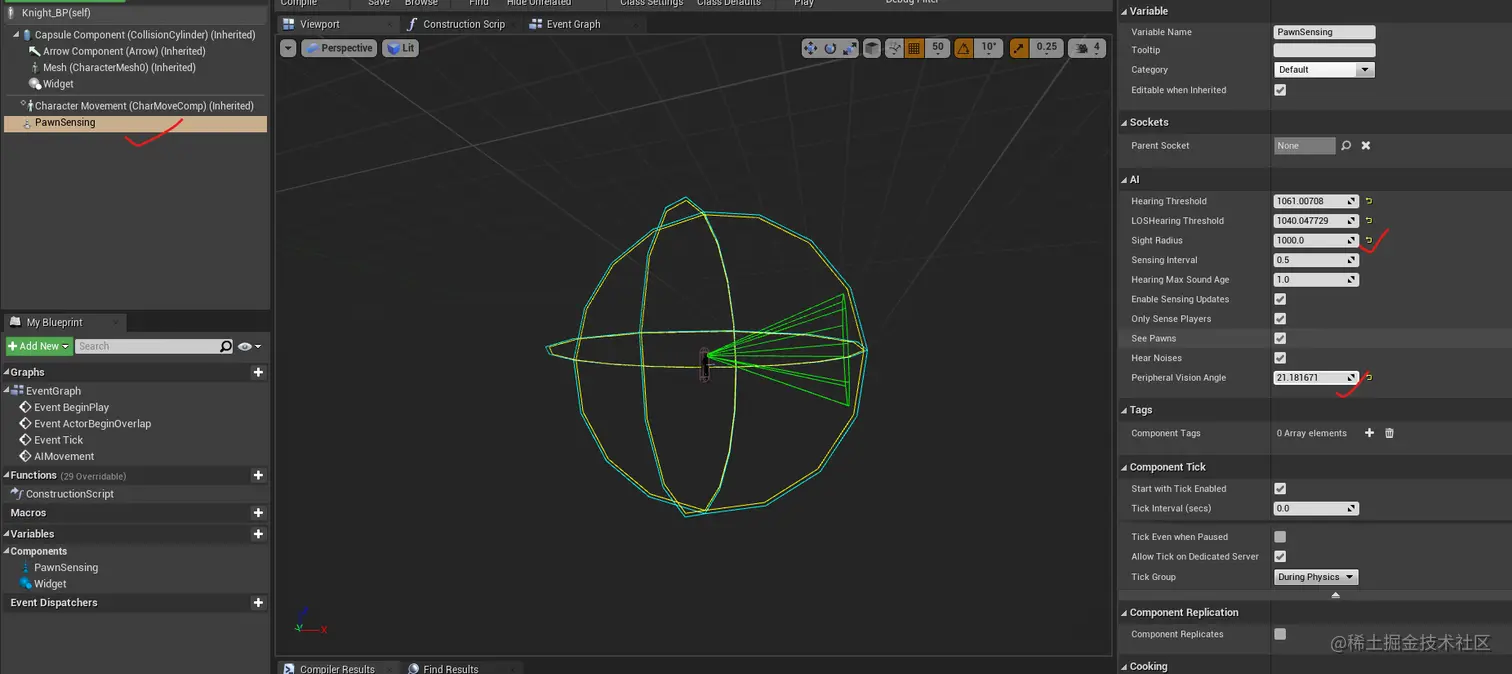Image resolution: width=1512 pixels, height=674 pixels.
Task: Switch to the Construction Script tab
Action: [463, 24]
